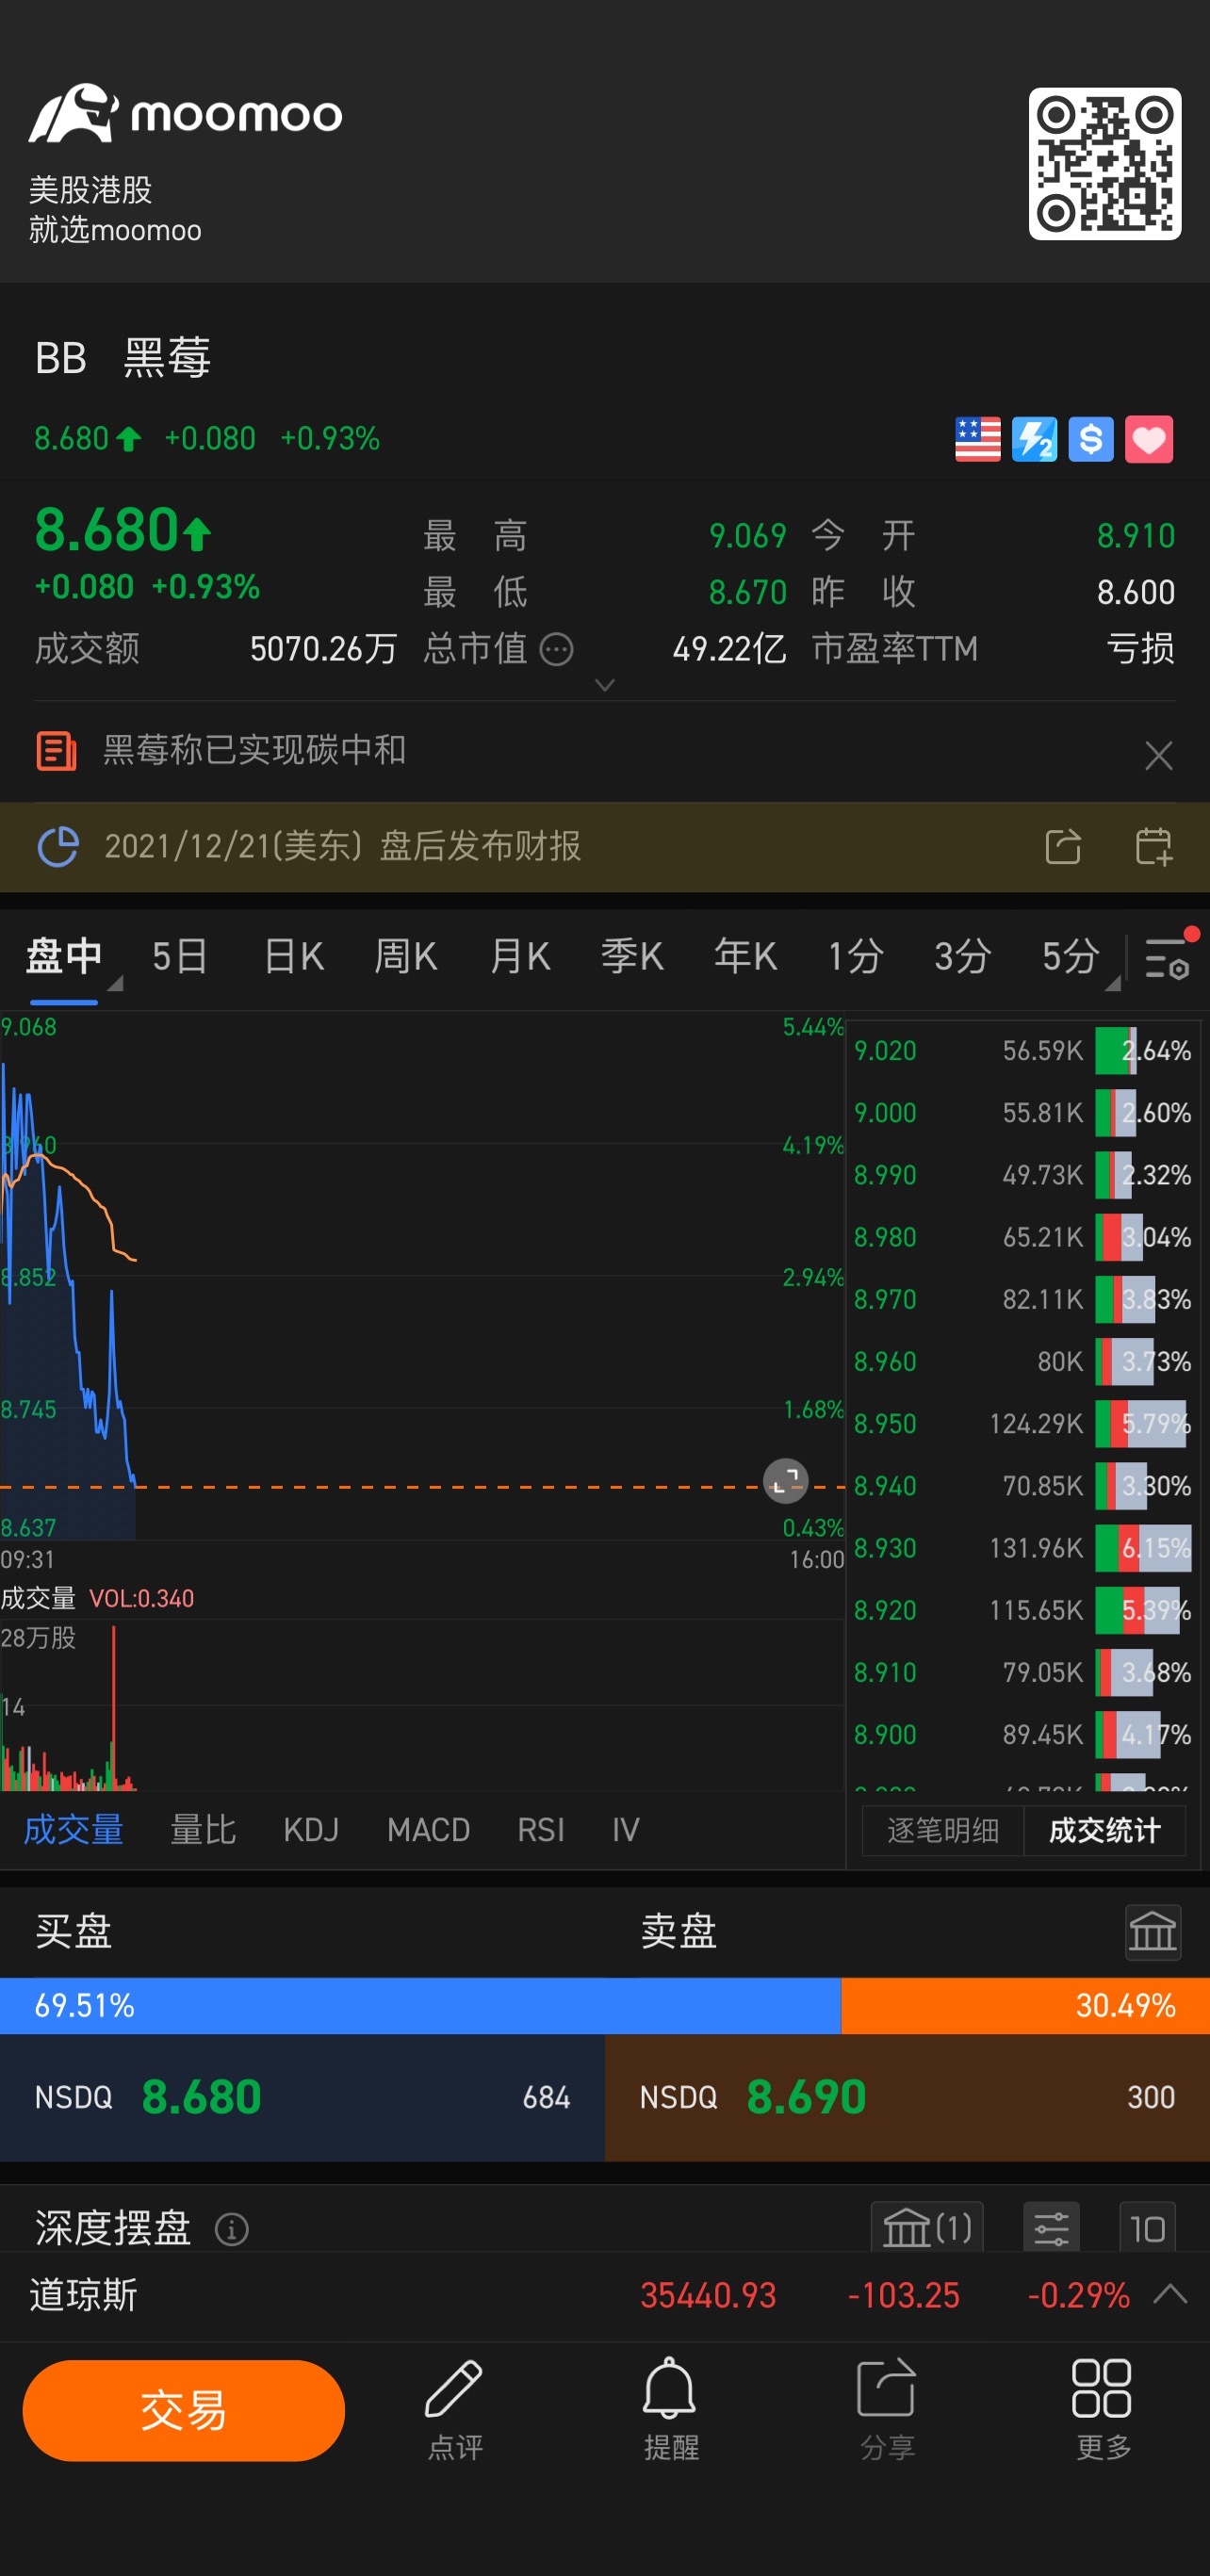The height and width of the screenshot is (2576, 1210).
Task: Expand more stock stats chevron
Action: pyautogui.click(x=604, y=685)
